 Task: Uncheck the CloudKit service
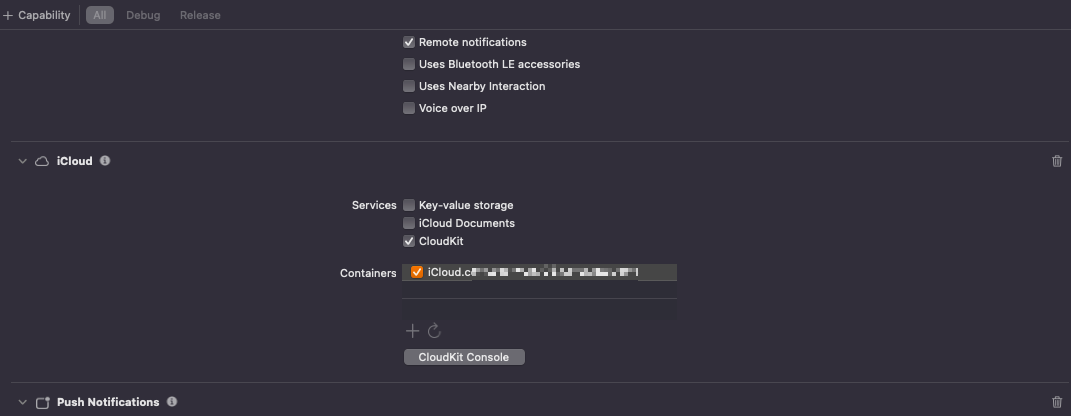click(x=409, y=241)
